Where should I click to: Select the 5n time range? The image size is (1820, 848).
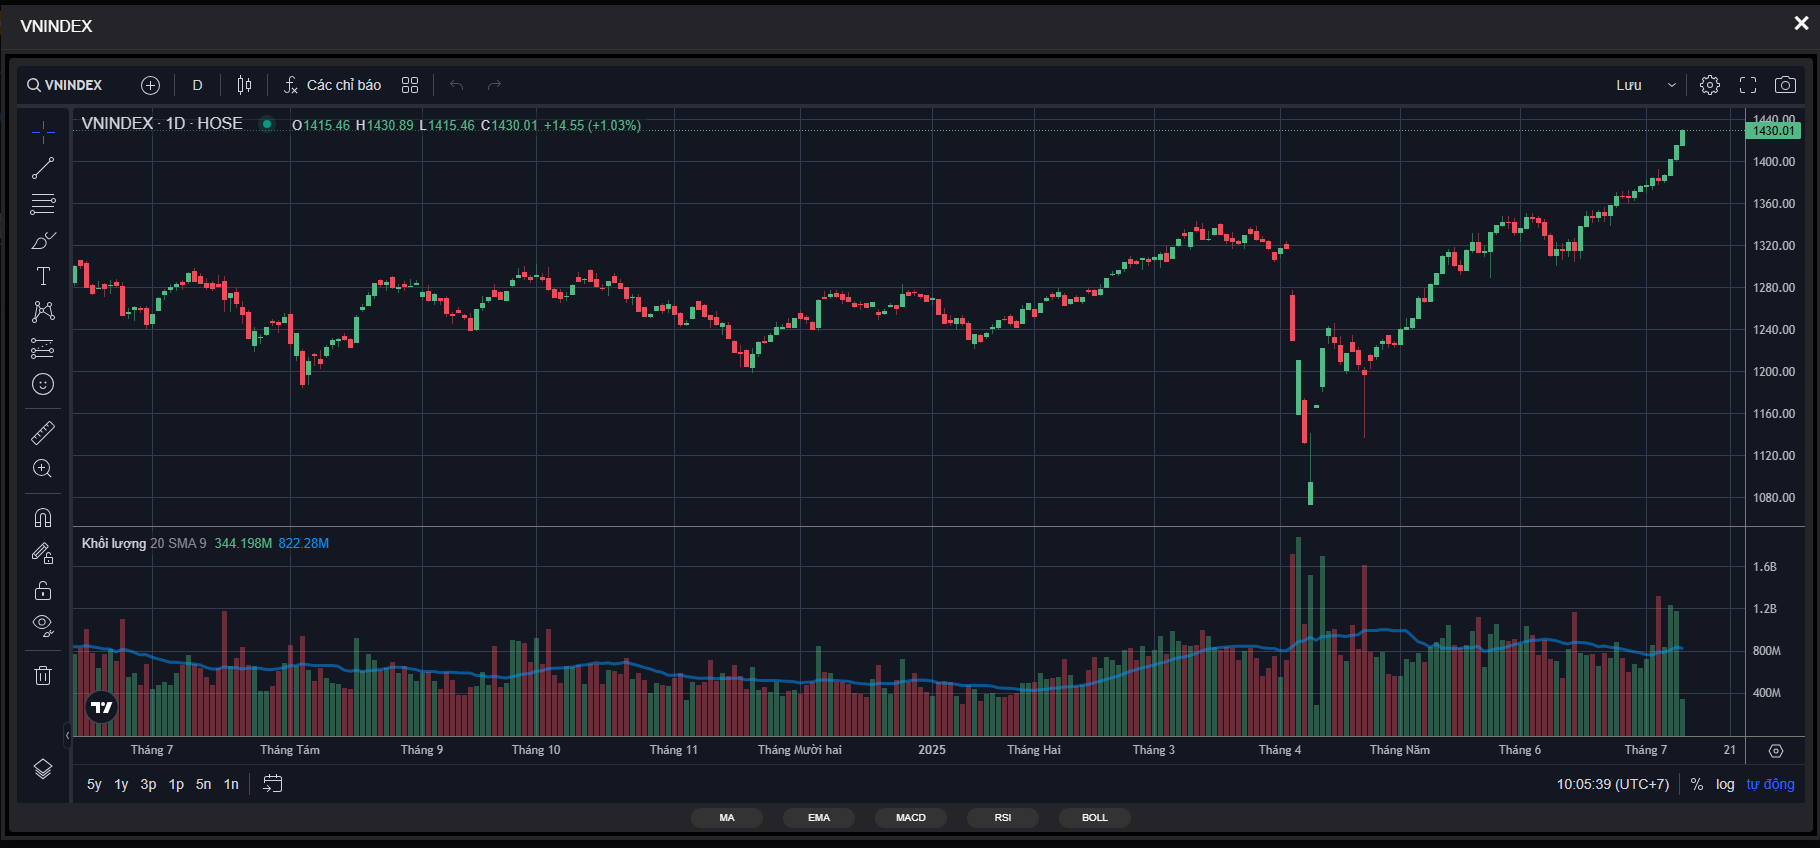point(204,784)
